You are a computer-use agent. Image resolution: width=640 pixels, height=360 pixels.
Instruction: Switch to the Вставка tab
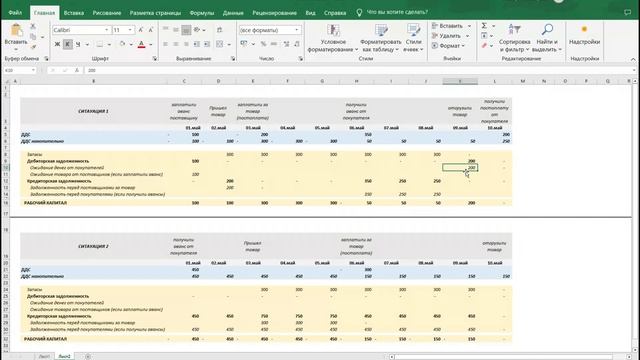point(74,13)
